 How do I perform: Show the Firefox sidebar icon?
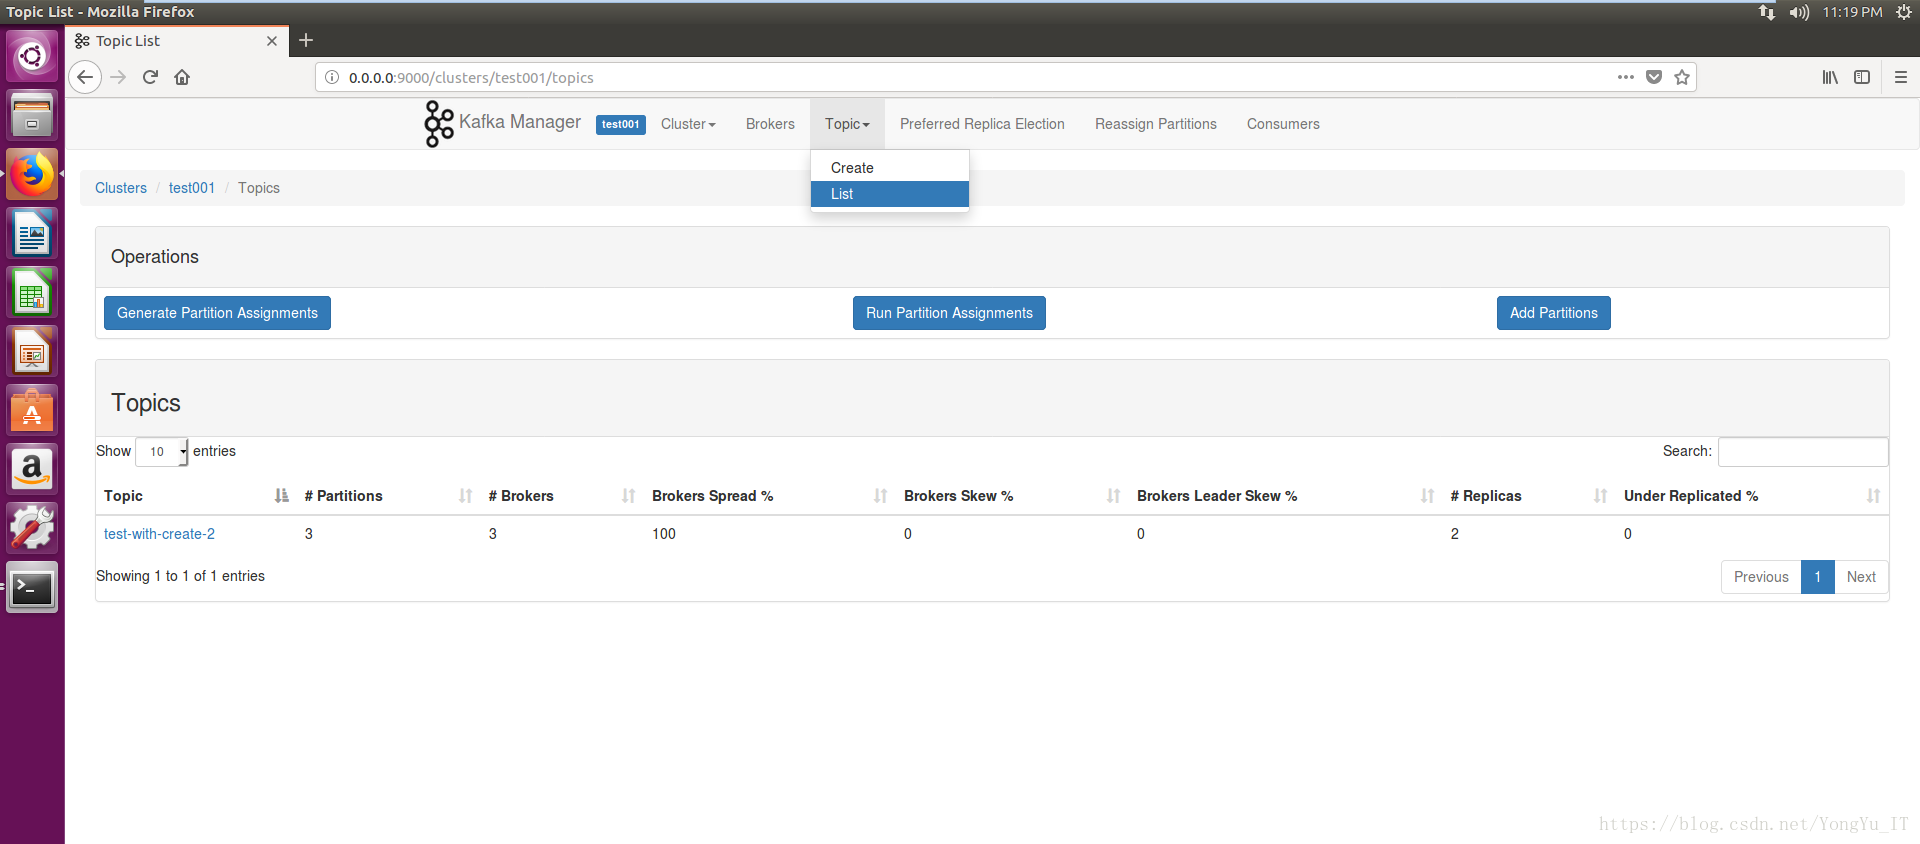[1862, 77]
